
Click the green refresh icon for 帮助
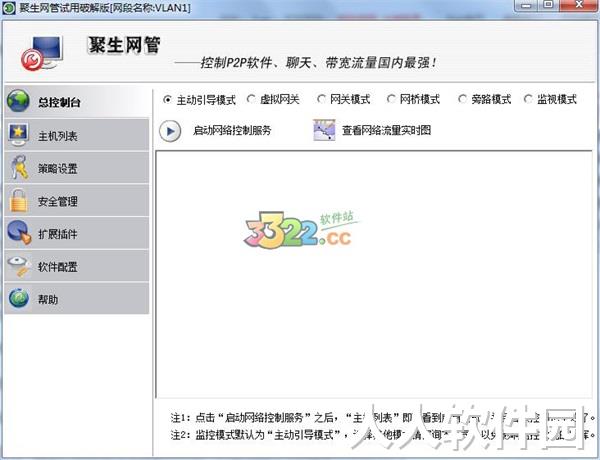click(x=19, y=298)
